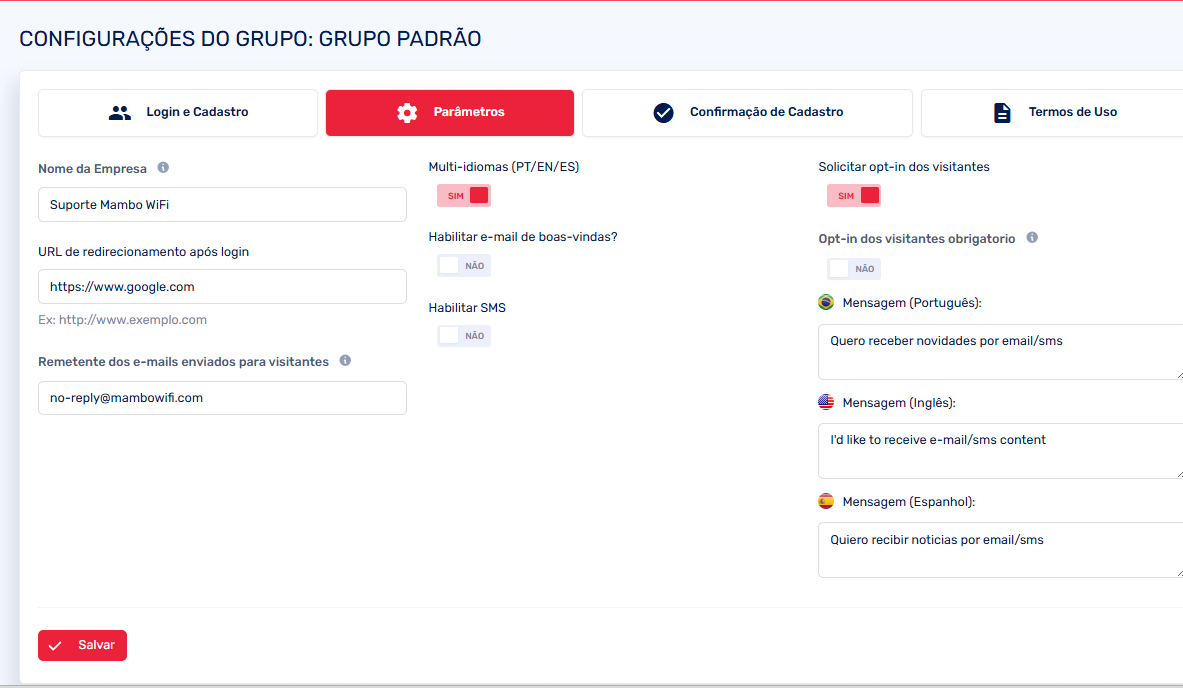Click info icon next to Remetente dos e-mails

pyautogui.click(x=345, y=361)
